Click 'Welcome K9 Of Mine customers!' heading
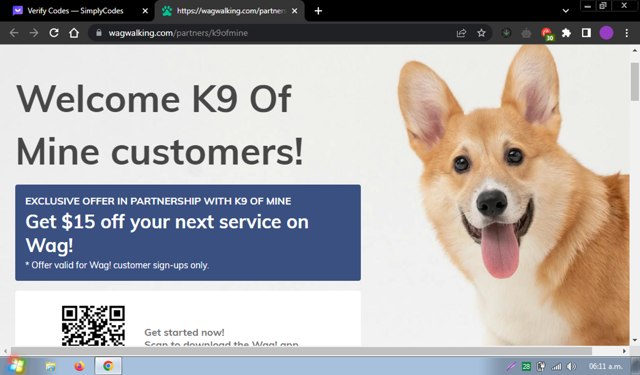This screenshot has height=375, width=640. pos(160,124)
